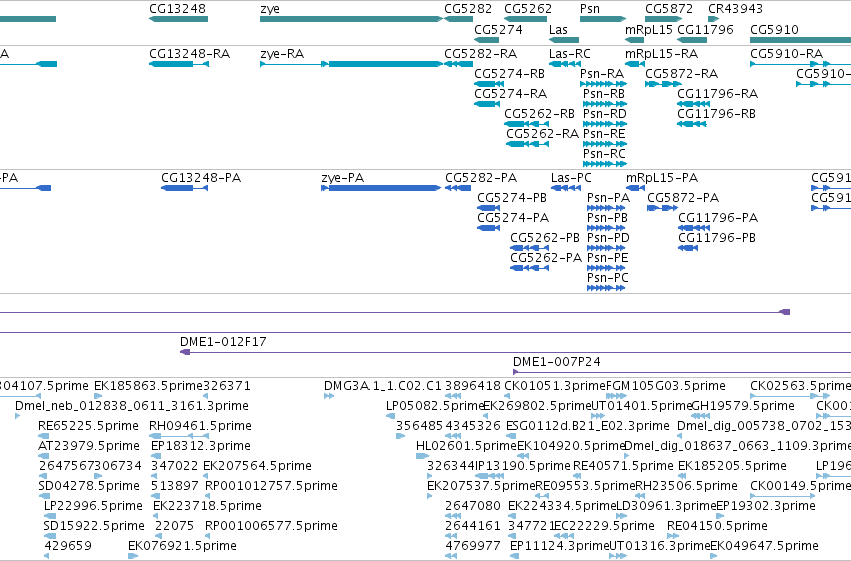Select the CG5910-RA transcript label

[x=786, y=54]
